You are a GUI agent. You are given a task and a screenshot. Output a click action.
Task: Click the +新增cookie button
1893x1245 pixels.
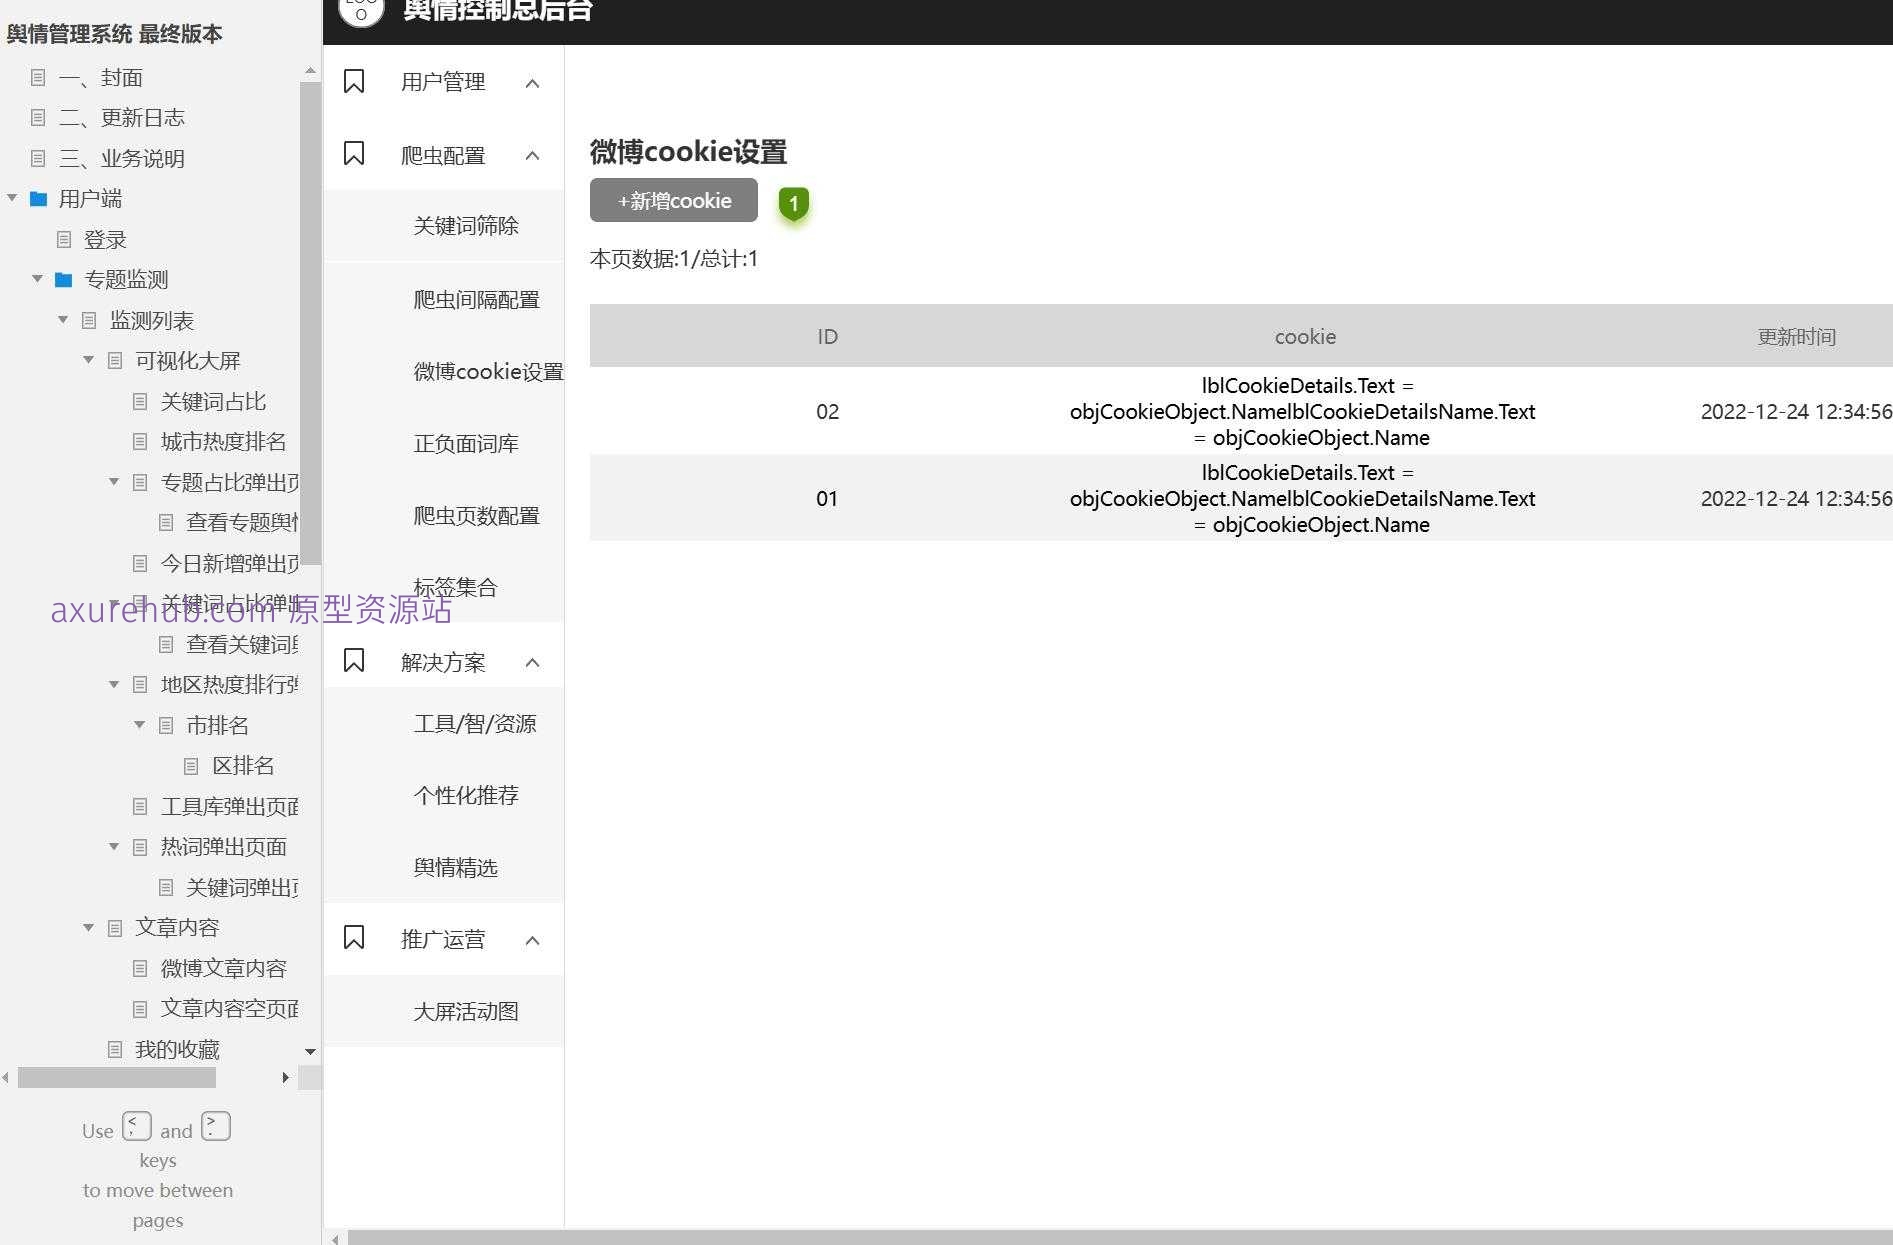(x=673, y=200)
